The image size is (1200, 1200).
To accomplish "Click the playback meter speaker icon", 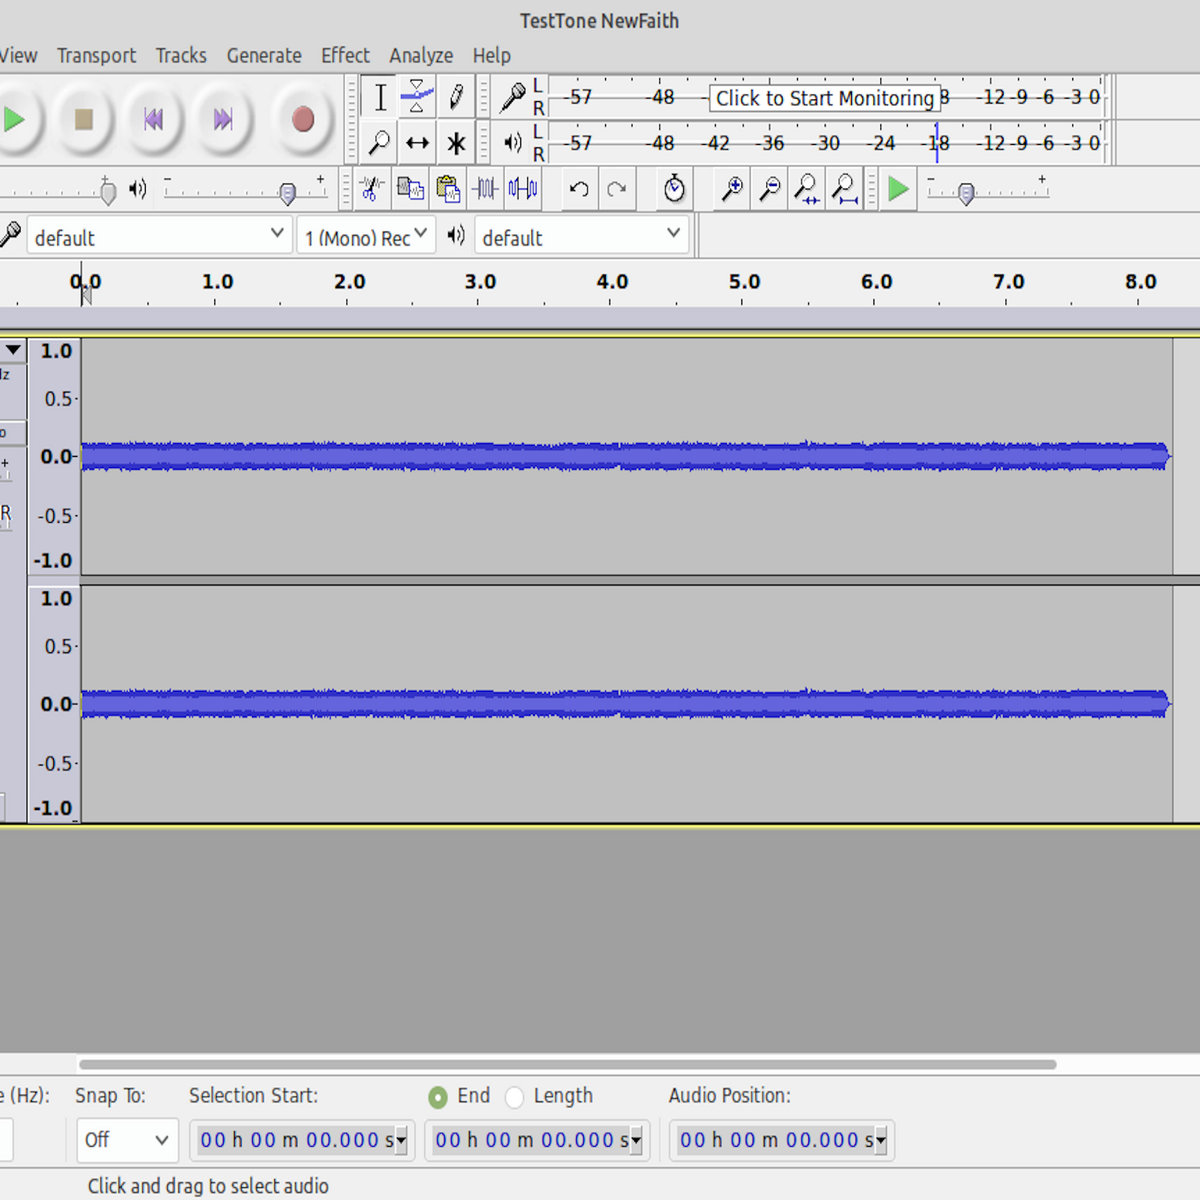I will (513, 142).
